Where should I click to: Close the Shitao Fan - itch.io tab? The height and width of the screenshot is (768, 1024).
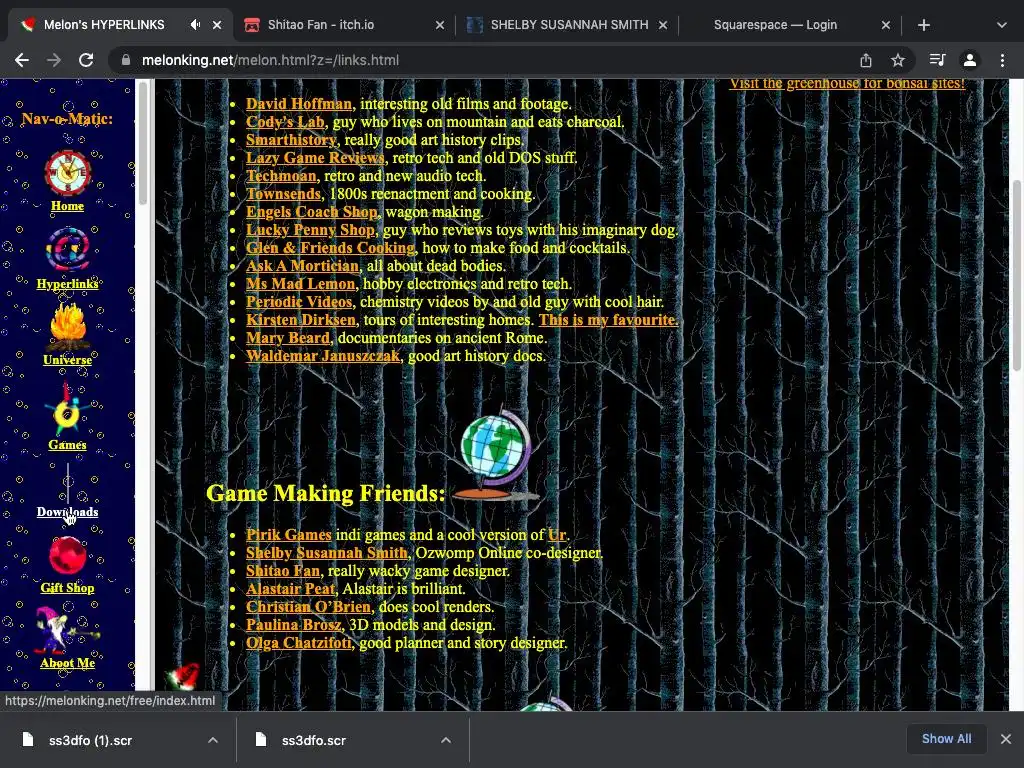[440, 25]
